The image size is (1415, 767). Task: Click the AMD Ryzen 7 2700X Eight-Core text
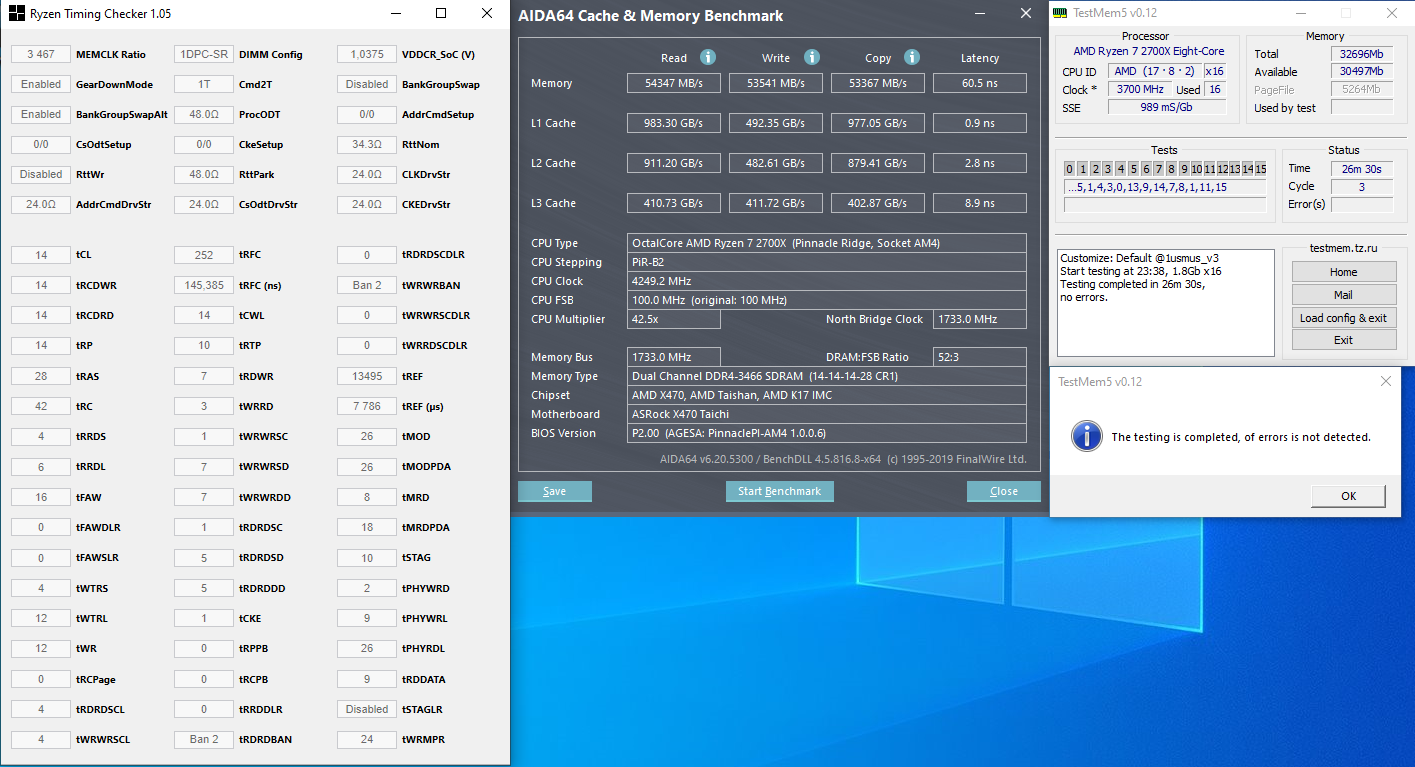click(x=1148, y=51)
